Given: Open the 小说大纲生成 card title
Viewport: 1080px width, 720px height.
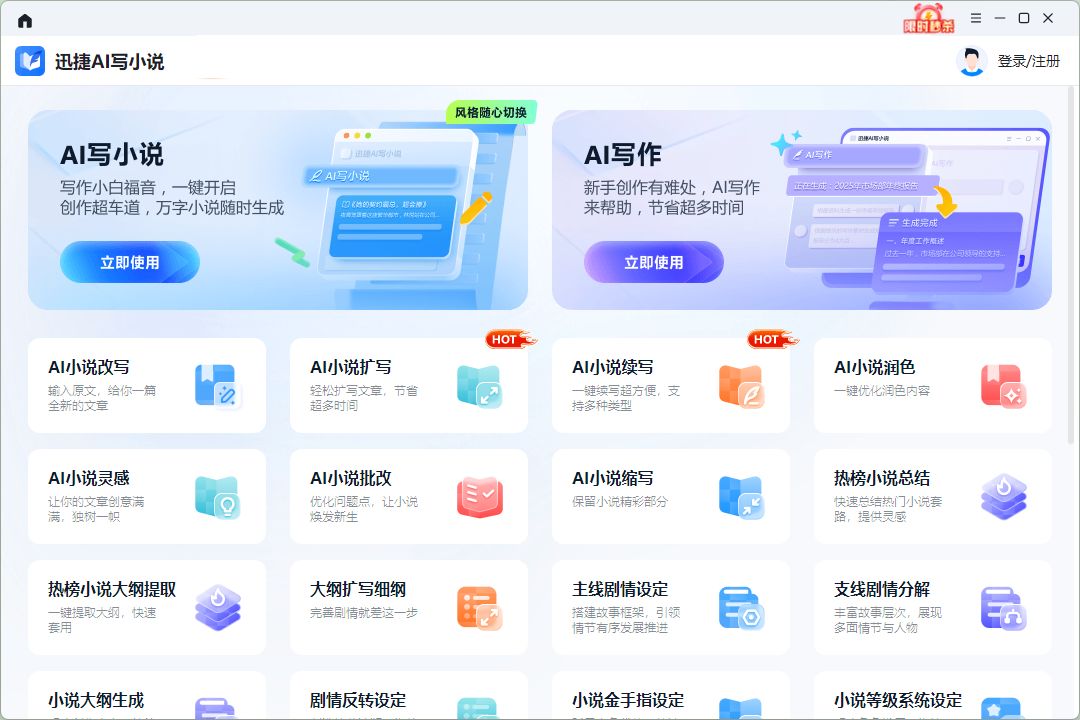Looking at the screenshot, I should click(x=96, y=700).
